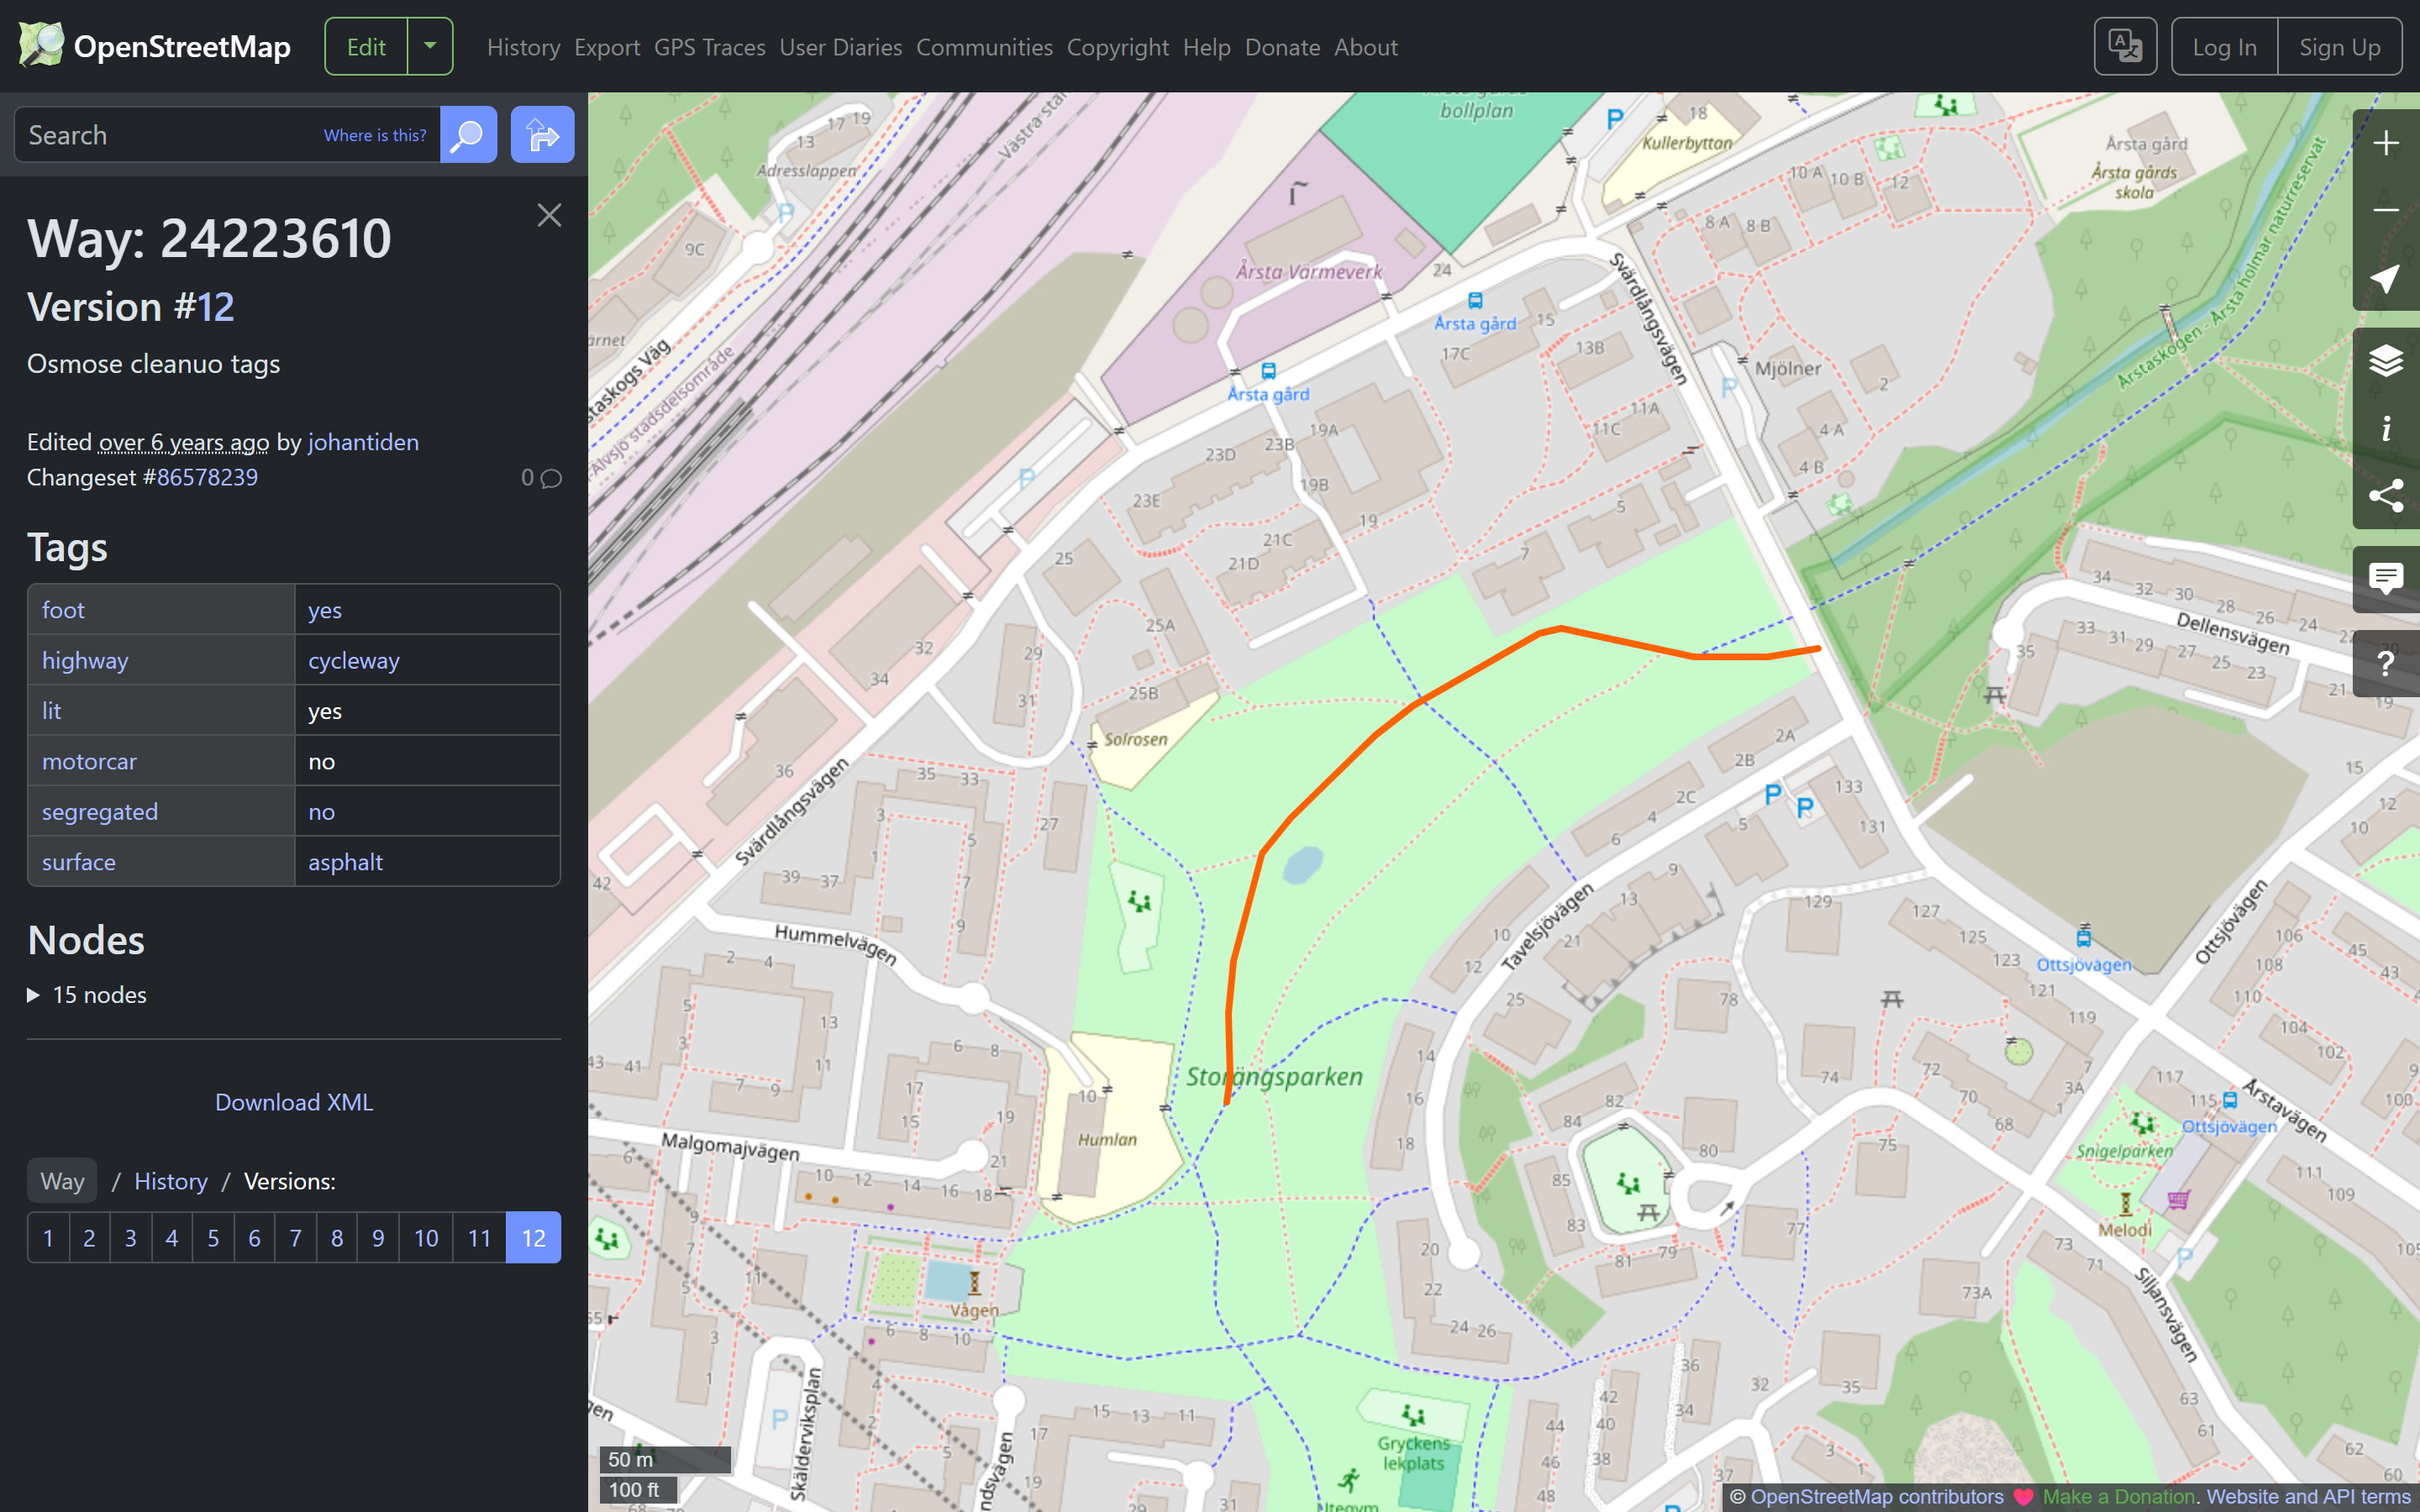Open Copyright page
This screenshot has height=1512, width=2420.
click(1117, 47)
